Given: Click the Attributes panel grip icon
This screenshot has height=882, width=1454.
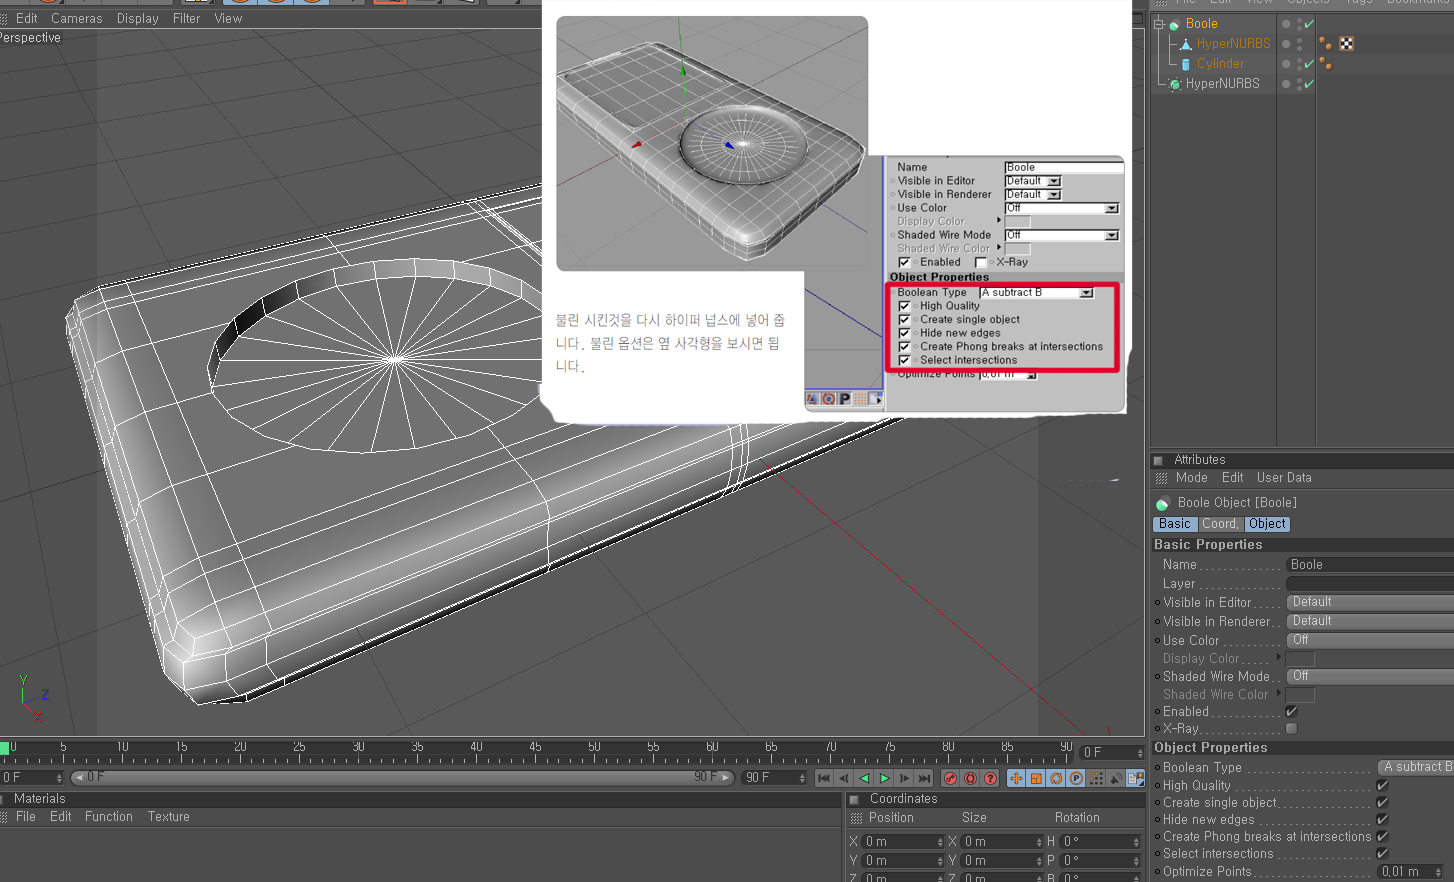Looking at the screenshot, I should point(1161,479).
